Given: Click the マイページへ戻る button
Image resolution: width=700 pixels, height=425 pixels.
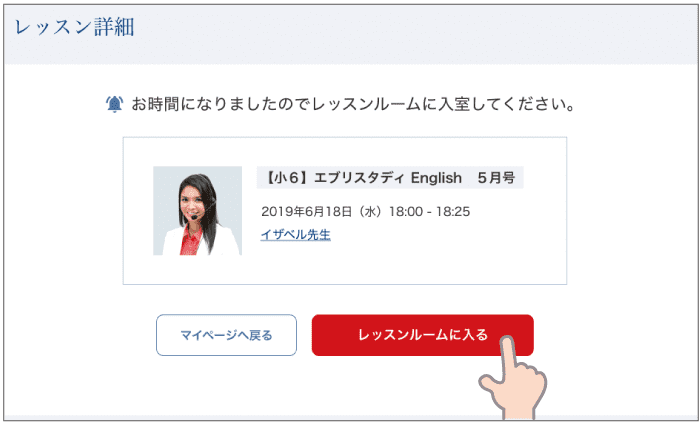Looking at the screenshot, I should (226, 335).
